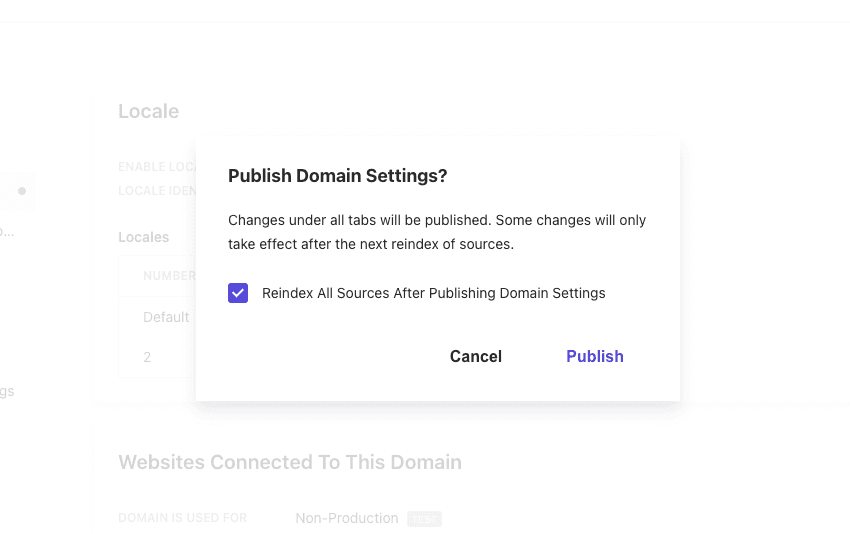The height and width of the screenshot is (534, 850).
Task: Click the NUMBER column header
Action: pyautogui.click(x=169, y=276)
